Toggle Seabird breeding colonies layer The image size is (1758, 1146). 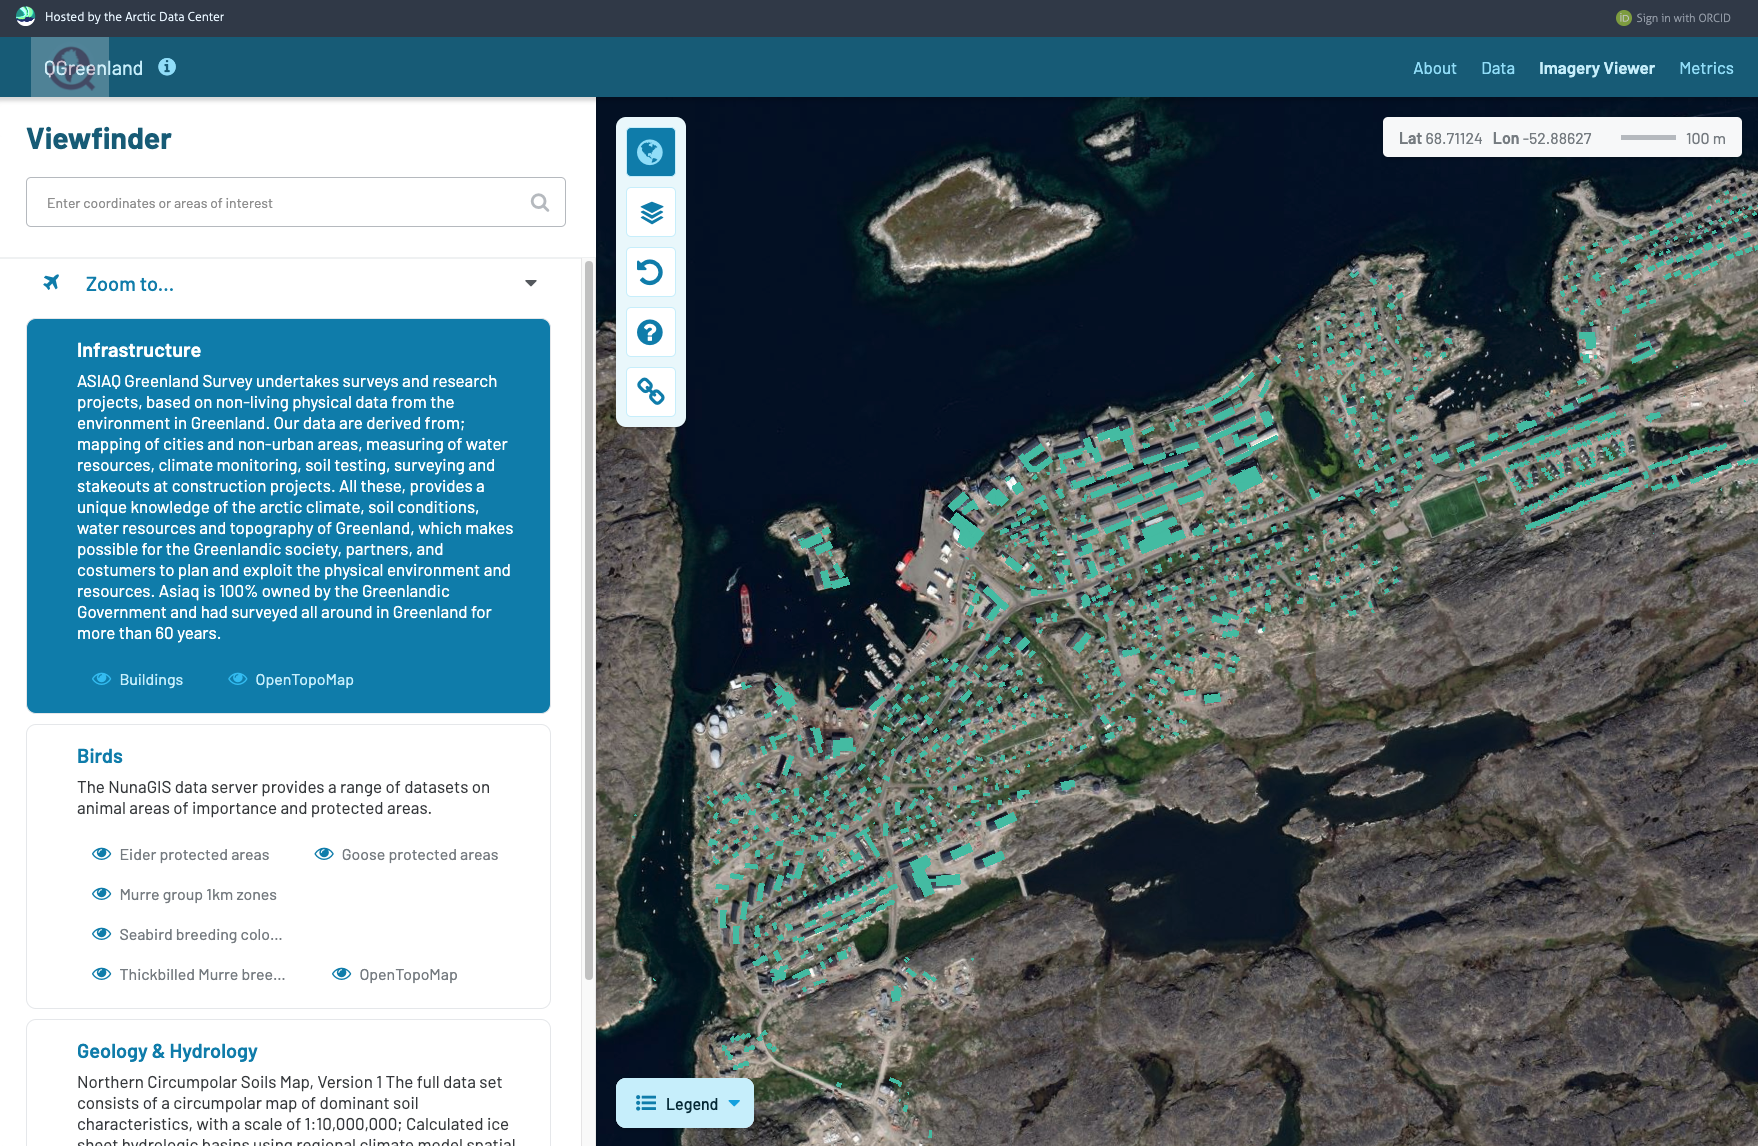pos(102,934)
